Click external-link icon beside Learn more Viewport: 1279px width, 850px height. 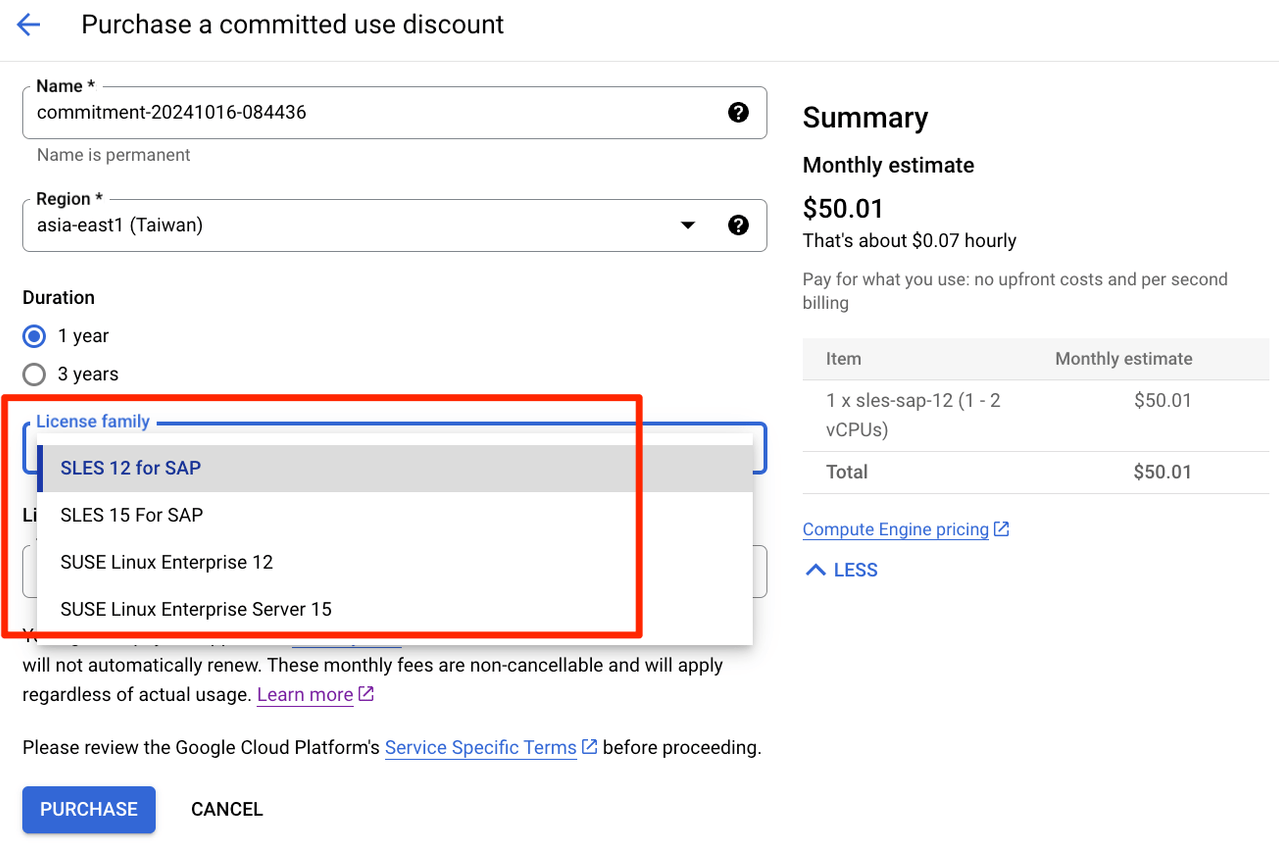pyautogui.click(x=366, y=694)
